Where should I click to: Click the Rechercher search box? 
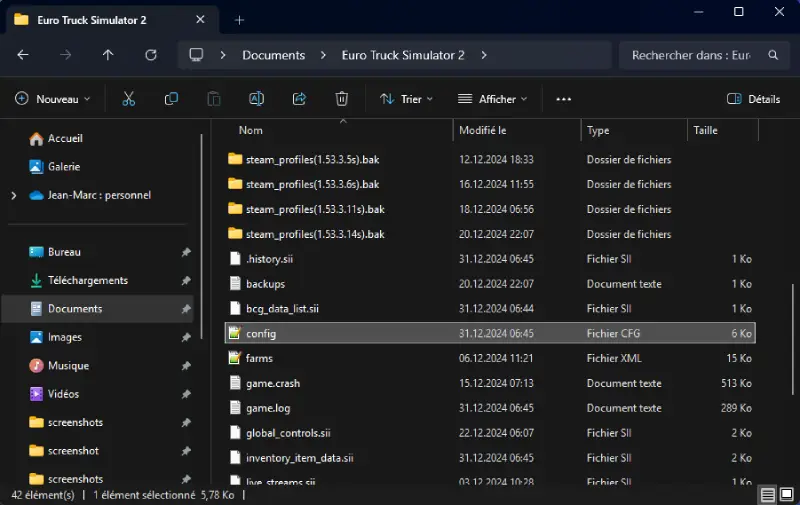(691, 55)
